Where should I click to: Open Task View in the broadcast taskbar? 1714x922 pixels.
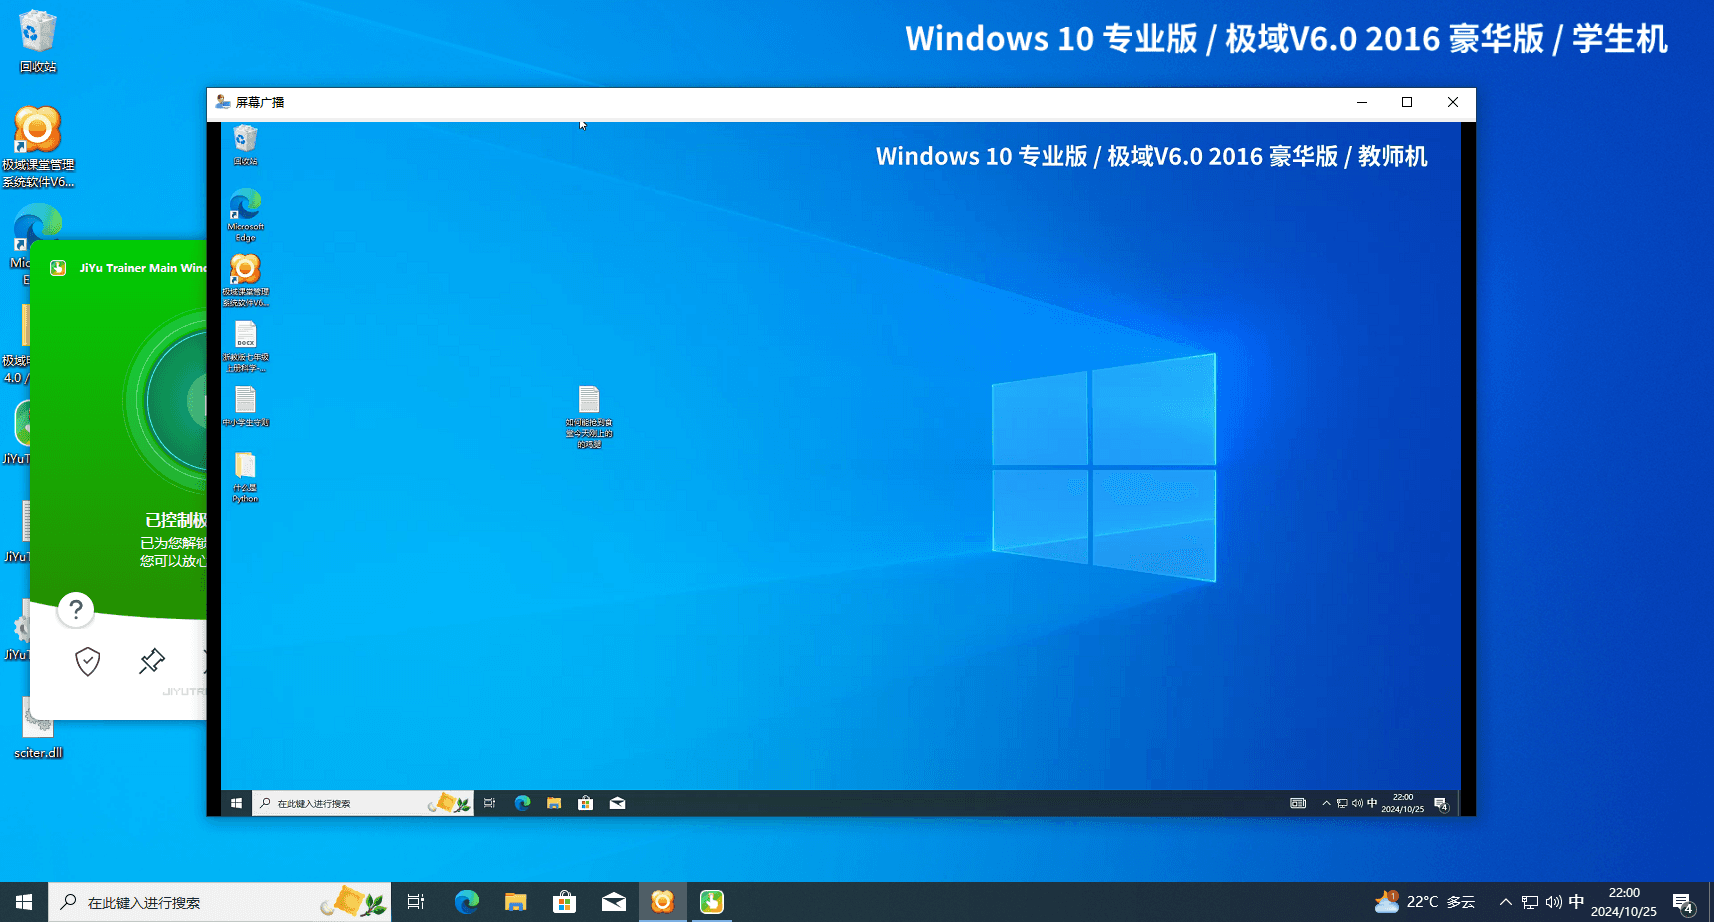pyautogui.click(x=489, y=803)
